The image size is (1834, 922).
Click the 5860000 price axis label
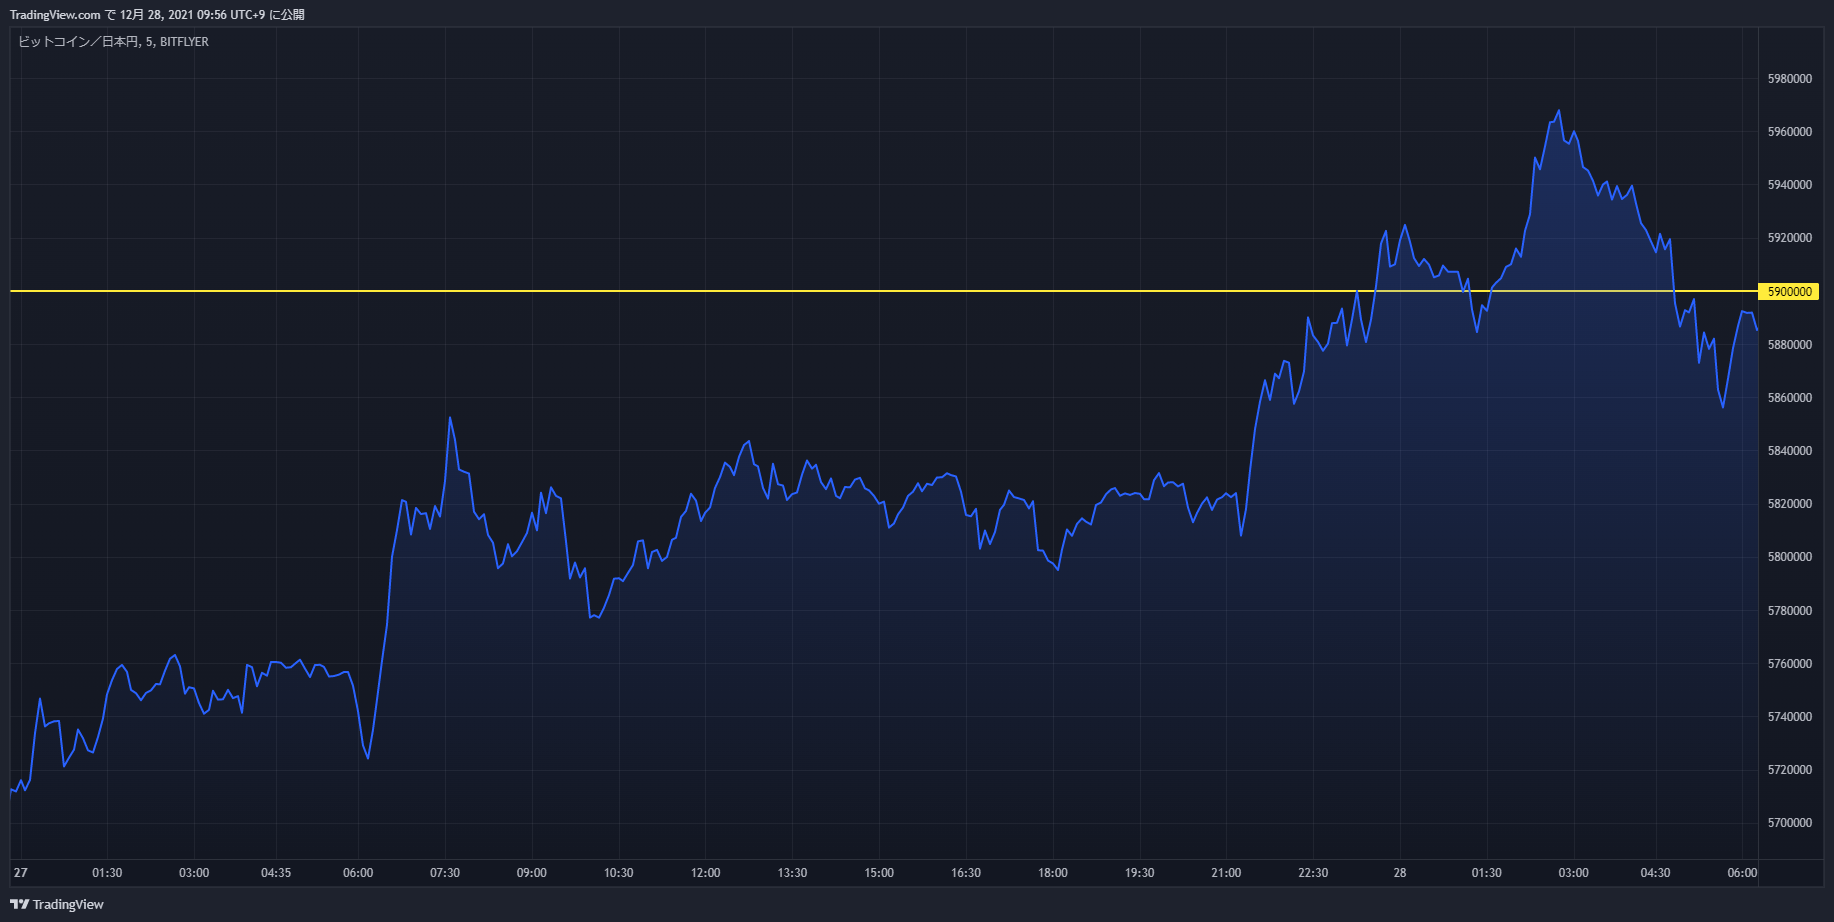(1790, 398)
